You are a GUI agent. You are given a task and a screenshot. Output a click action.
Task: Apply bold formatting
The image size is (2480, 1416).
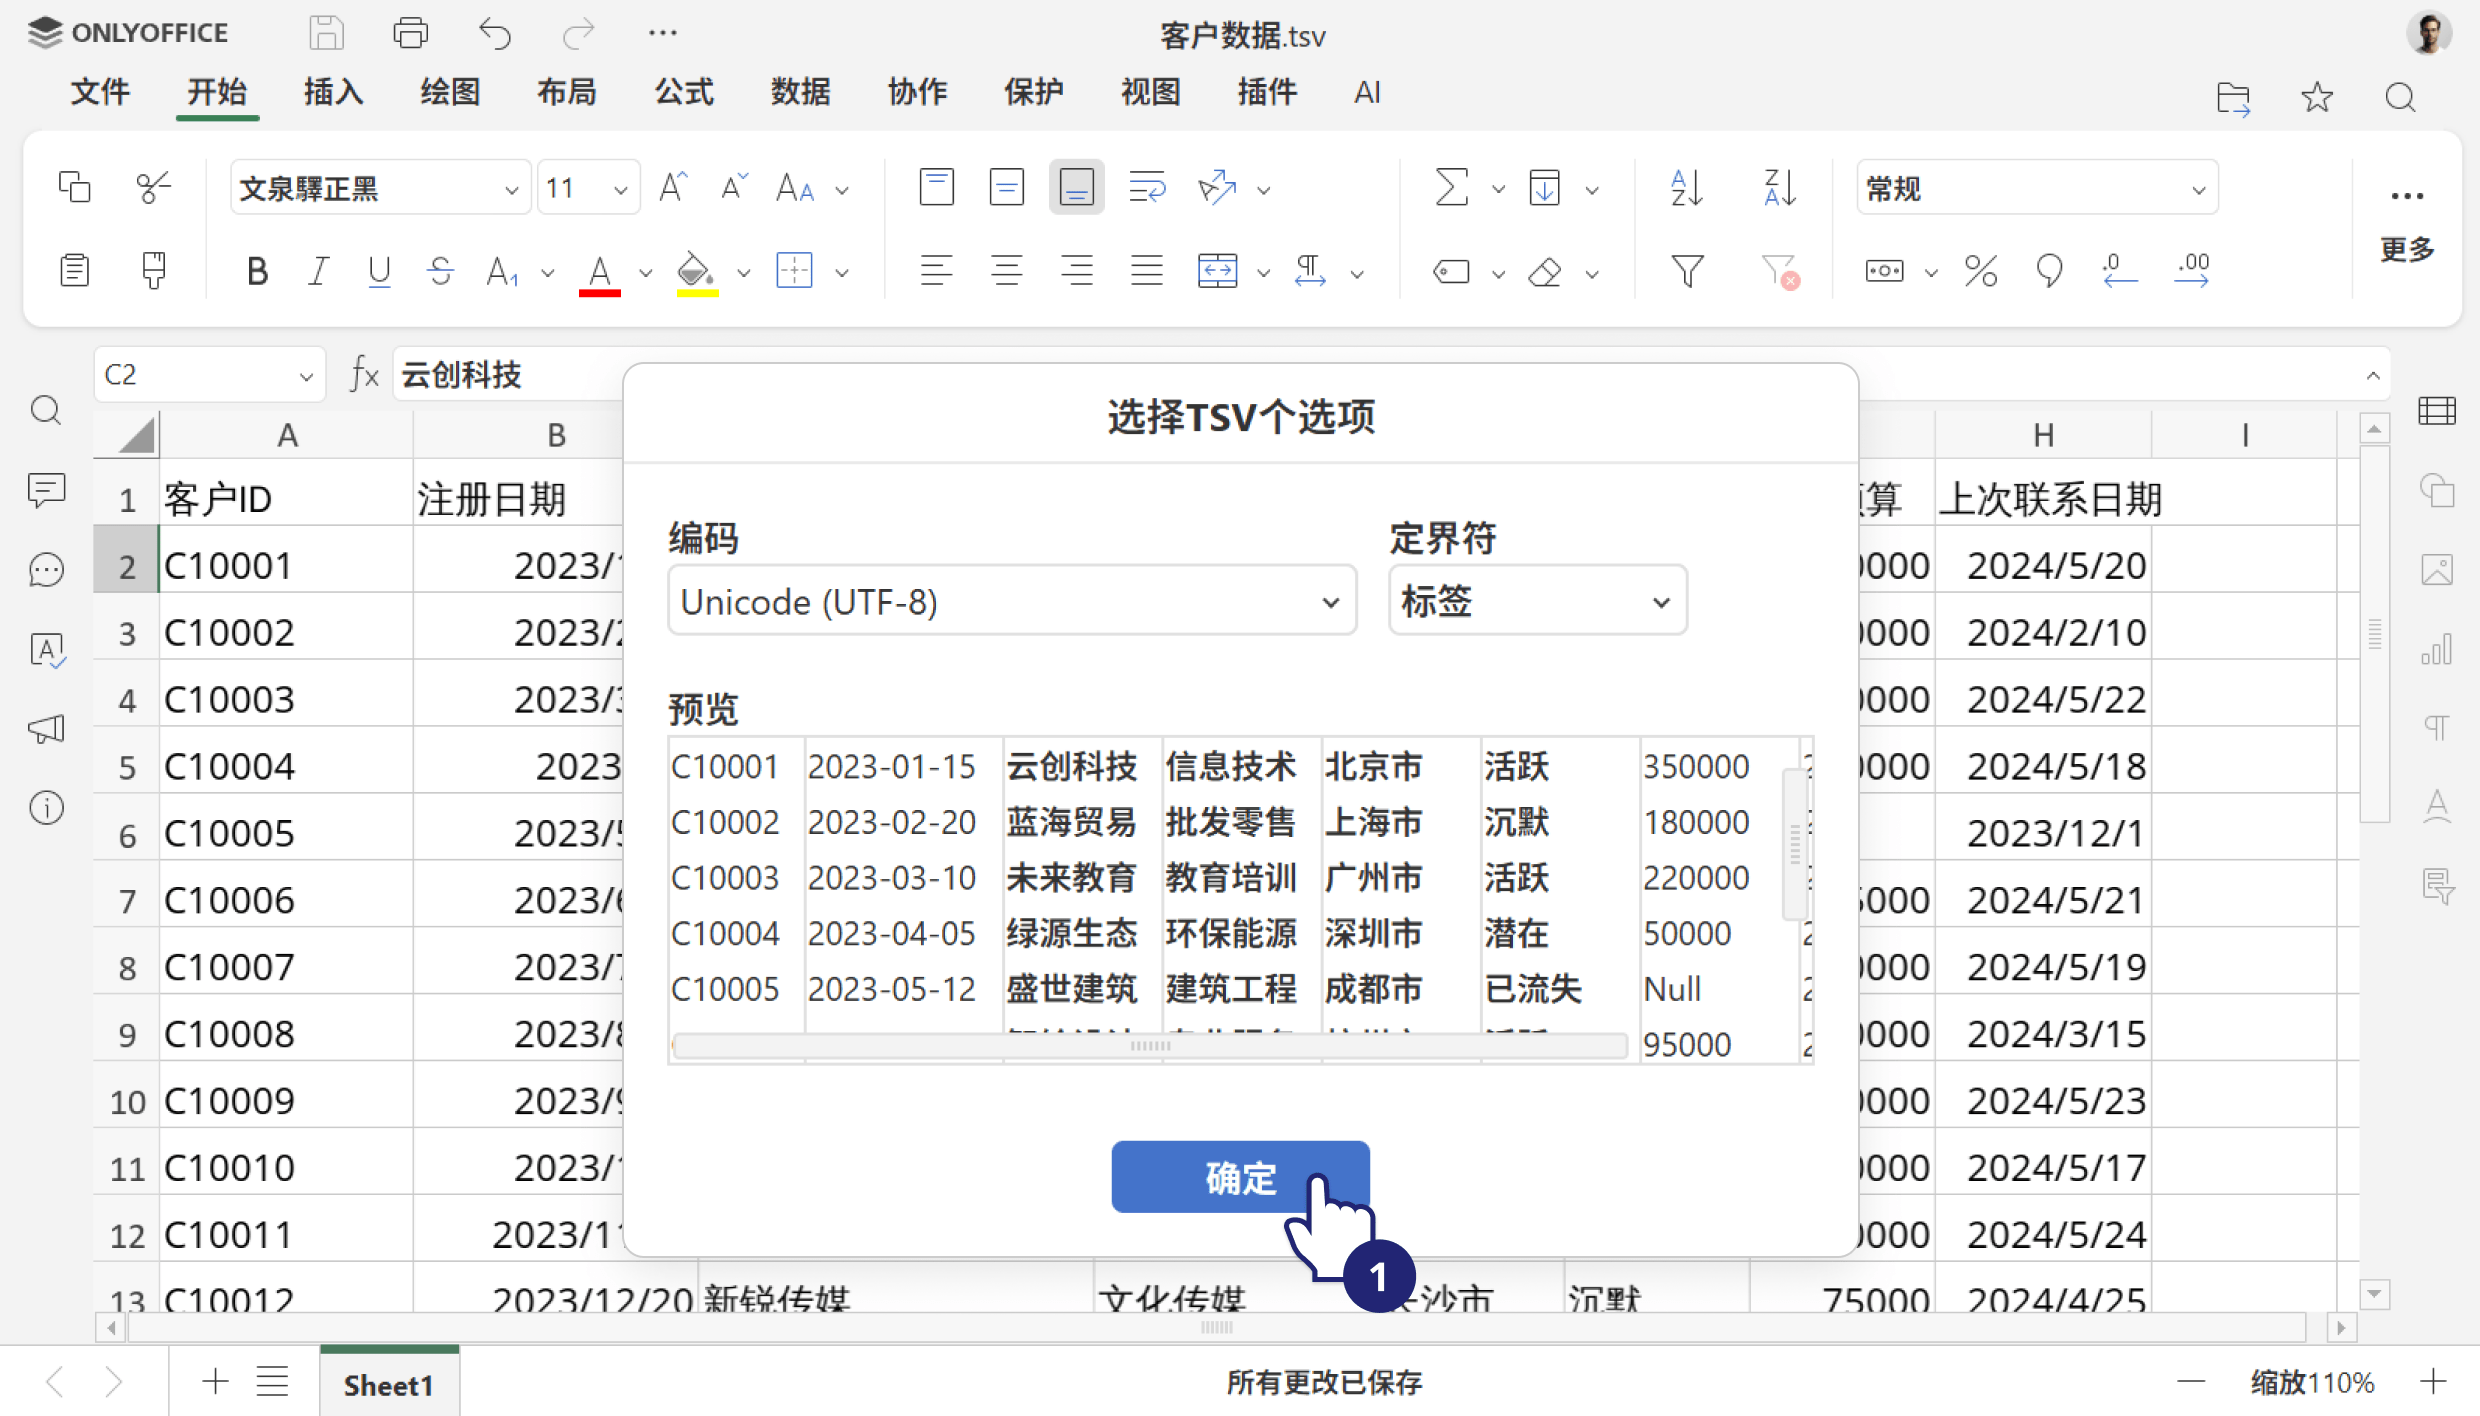coord(257,271)
